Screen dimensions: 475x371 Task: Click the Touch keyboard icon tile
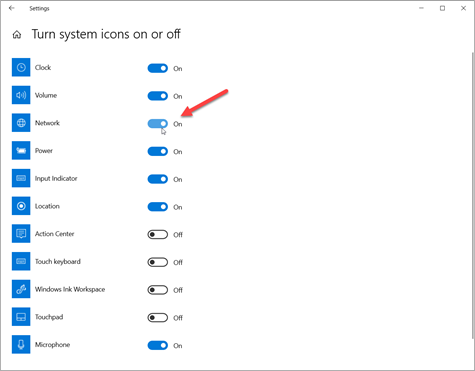coord(21,261)
